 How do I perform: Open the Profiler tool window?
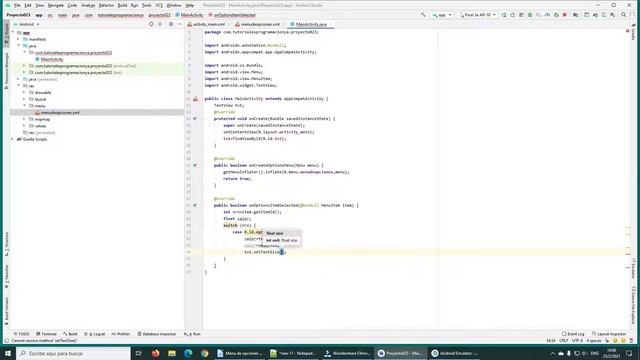click(x=121, y=334)
